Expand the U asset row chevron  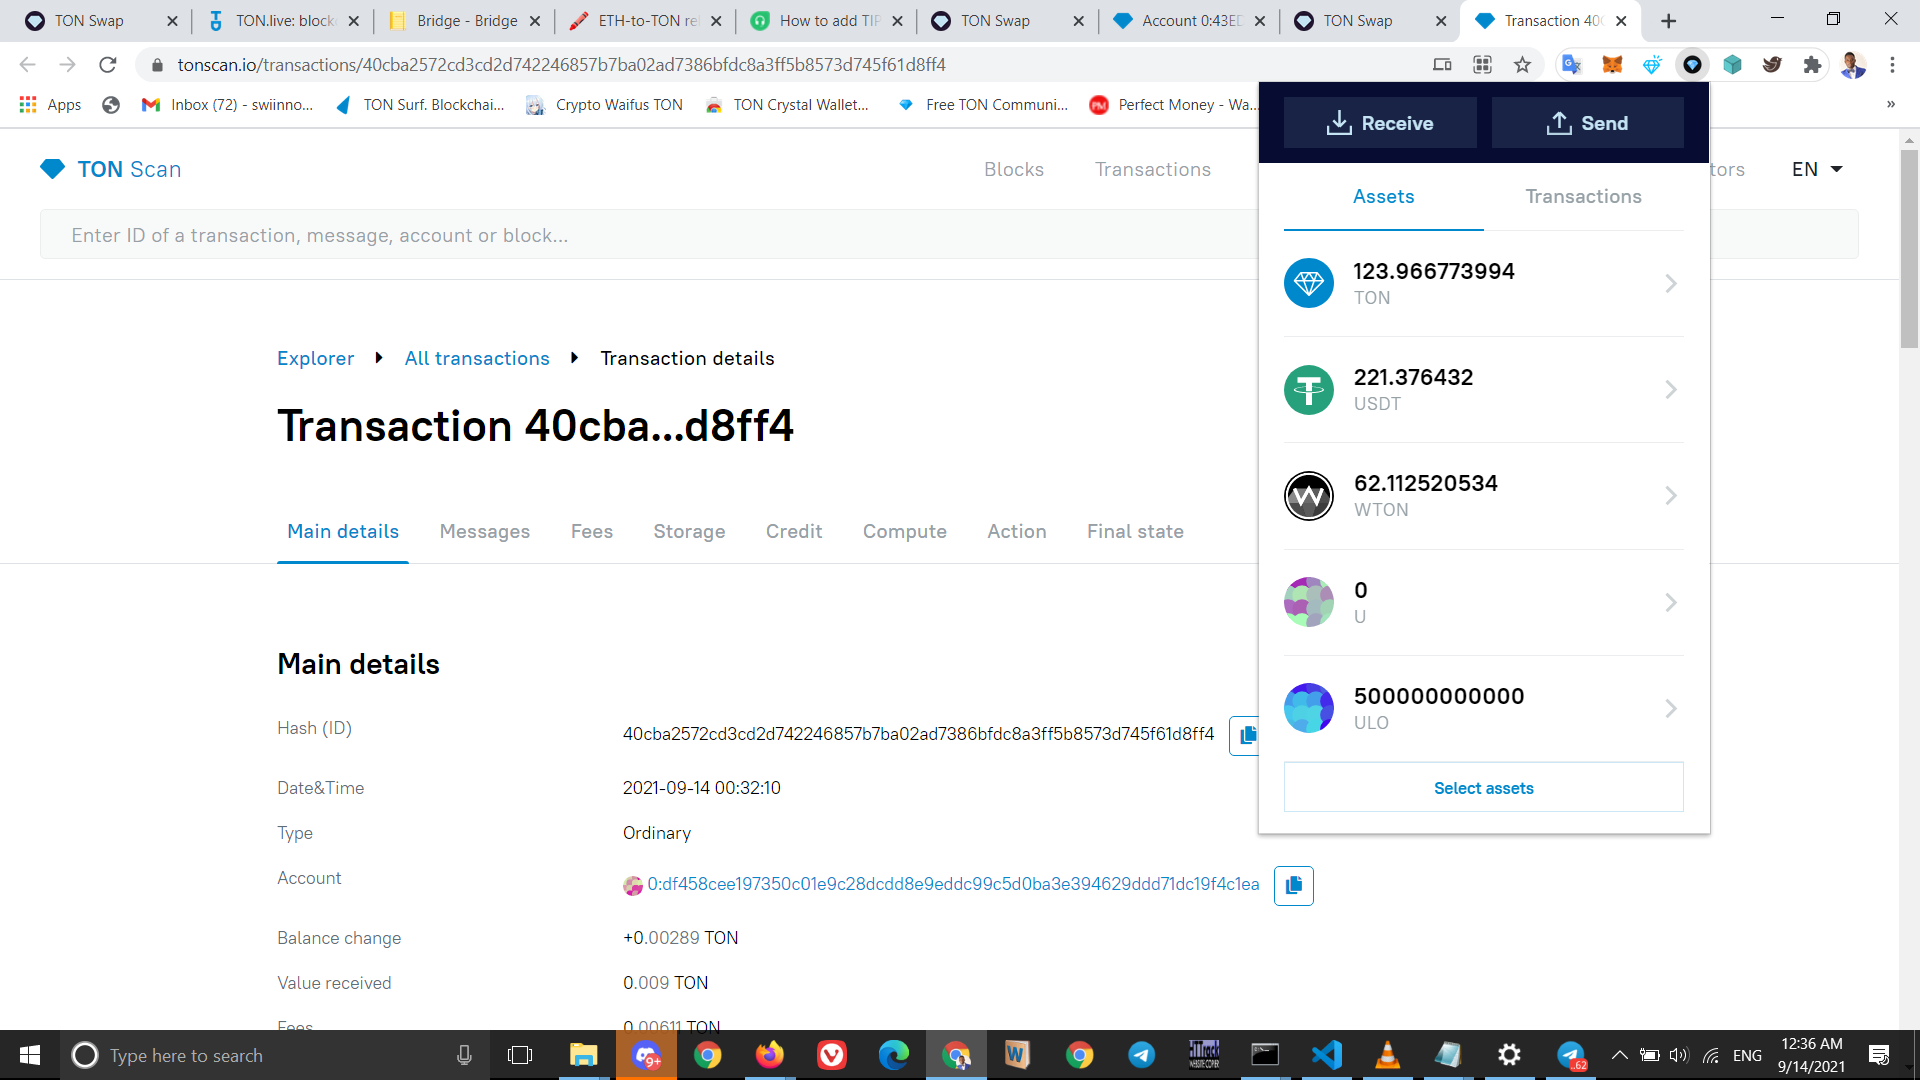click(x=1671, y=602)
